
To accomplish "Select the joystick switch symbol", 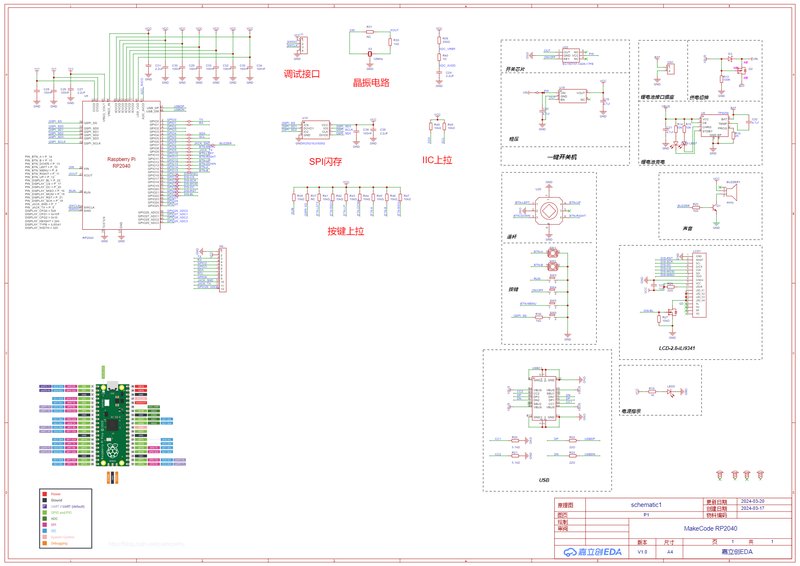I will point(549,211).
